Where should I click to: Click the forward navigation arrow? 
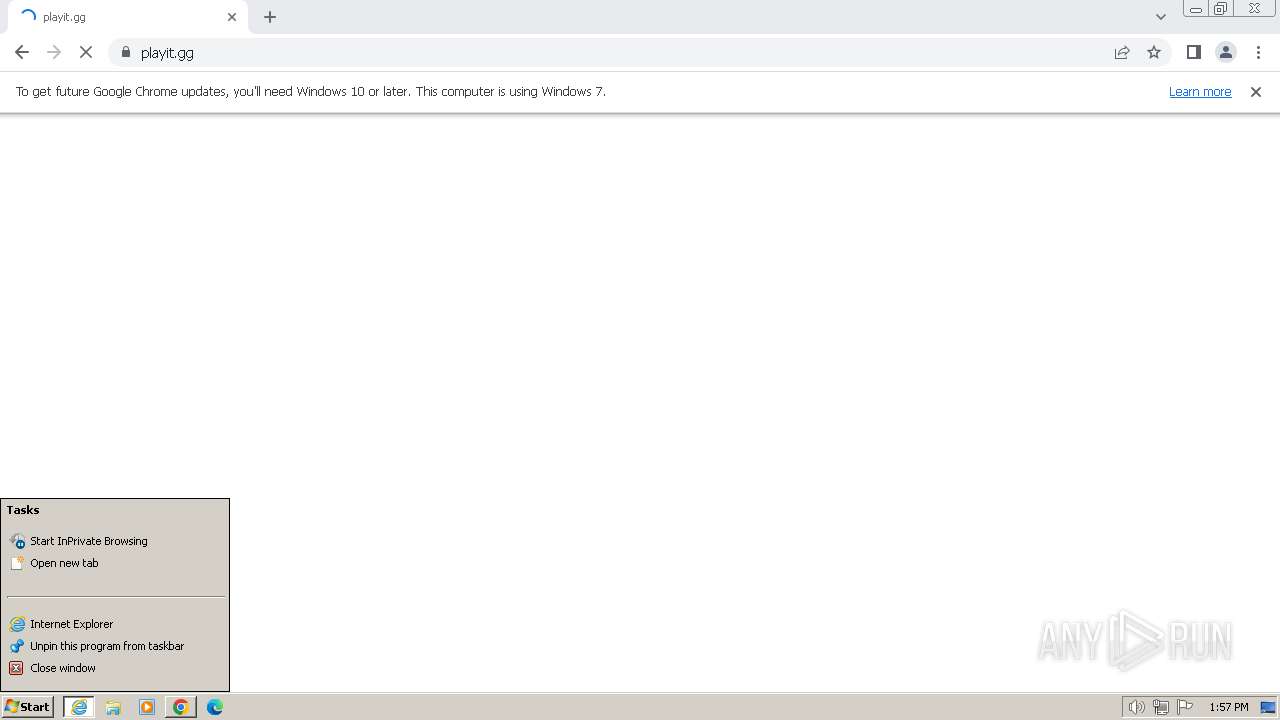tap(54, 52)
